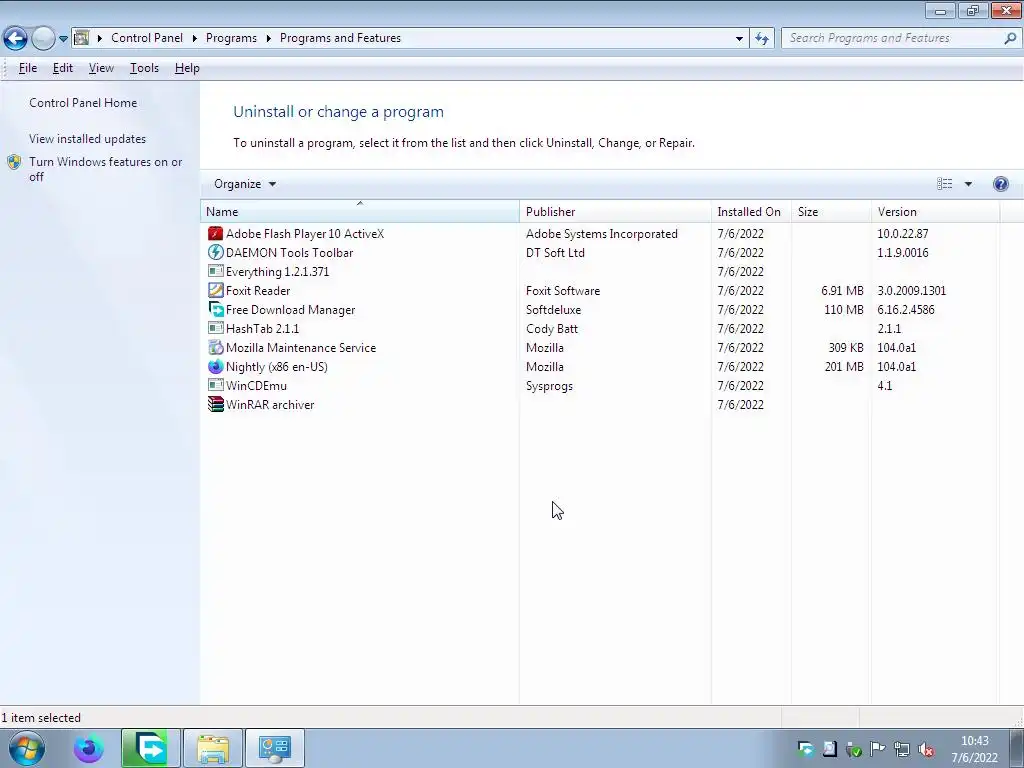
Task: Open the Edit menu
Action: [63, 68]
